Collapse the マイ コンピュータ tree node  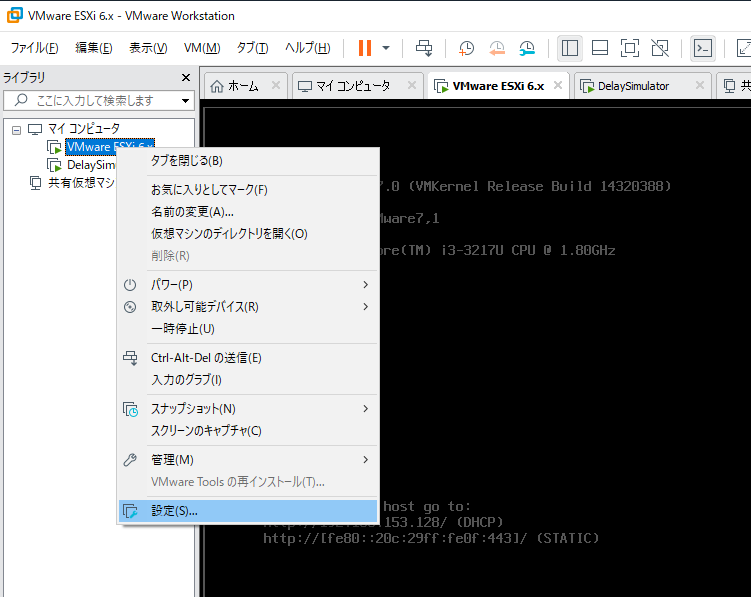pyautogui.click(x=16, y=130)
